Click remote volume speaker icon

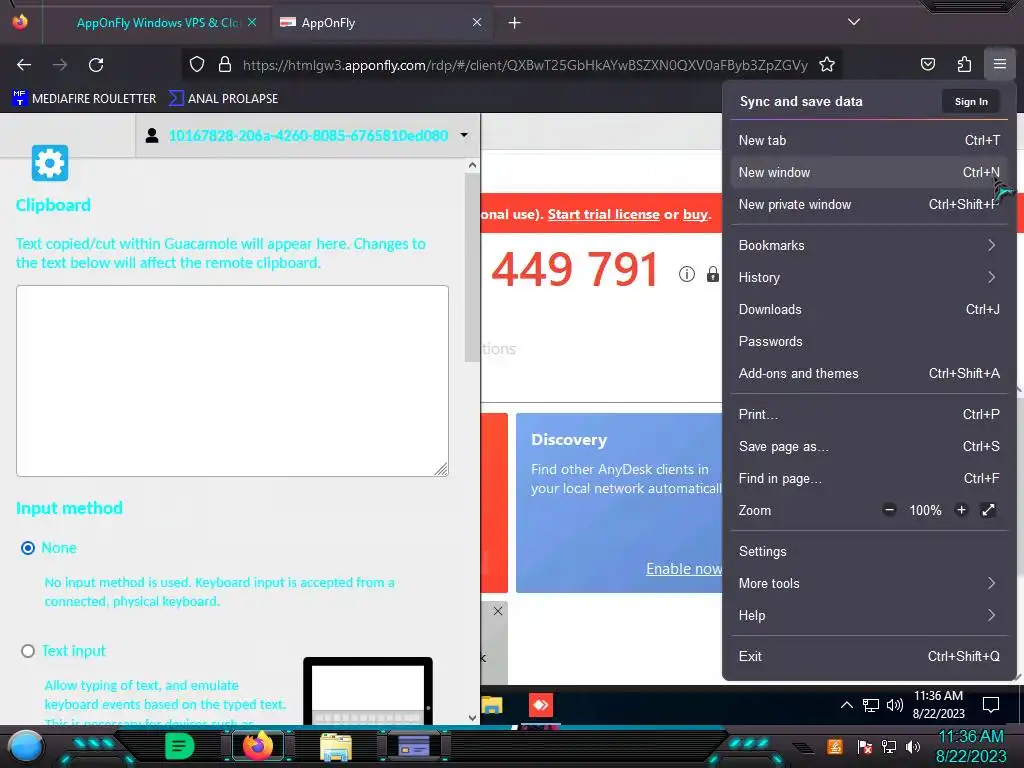[x=895, y=705]
